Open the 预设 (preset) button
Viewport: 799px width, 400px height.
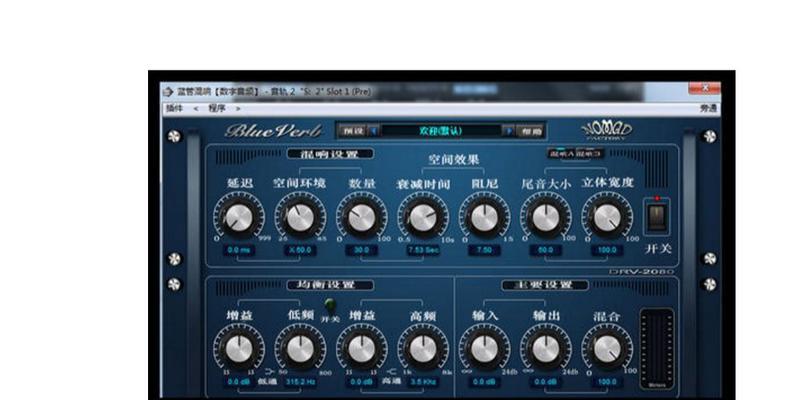coord(353,131)
